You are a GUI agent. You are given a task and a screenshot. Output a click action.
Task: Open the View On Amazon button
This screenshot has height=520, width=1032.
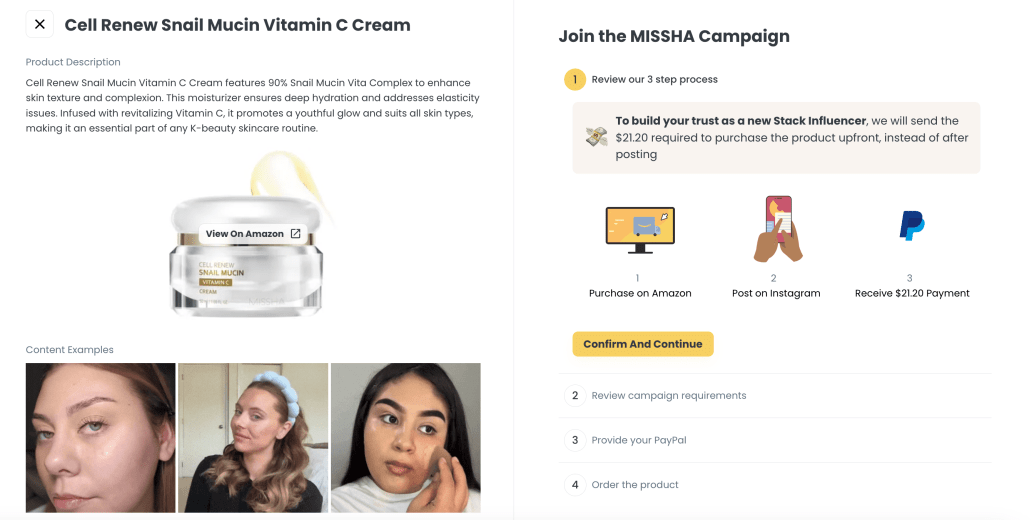(x=253, y=234)
